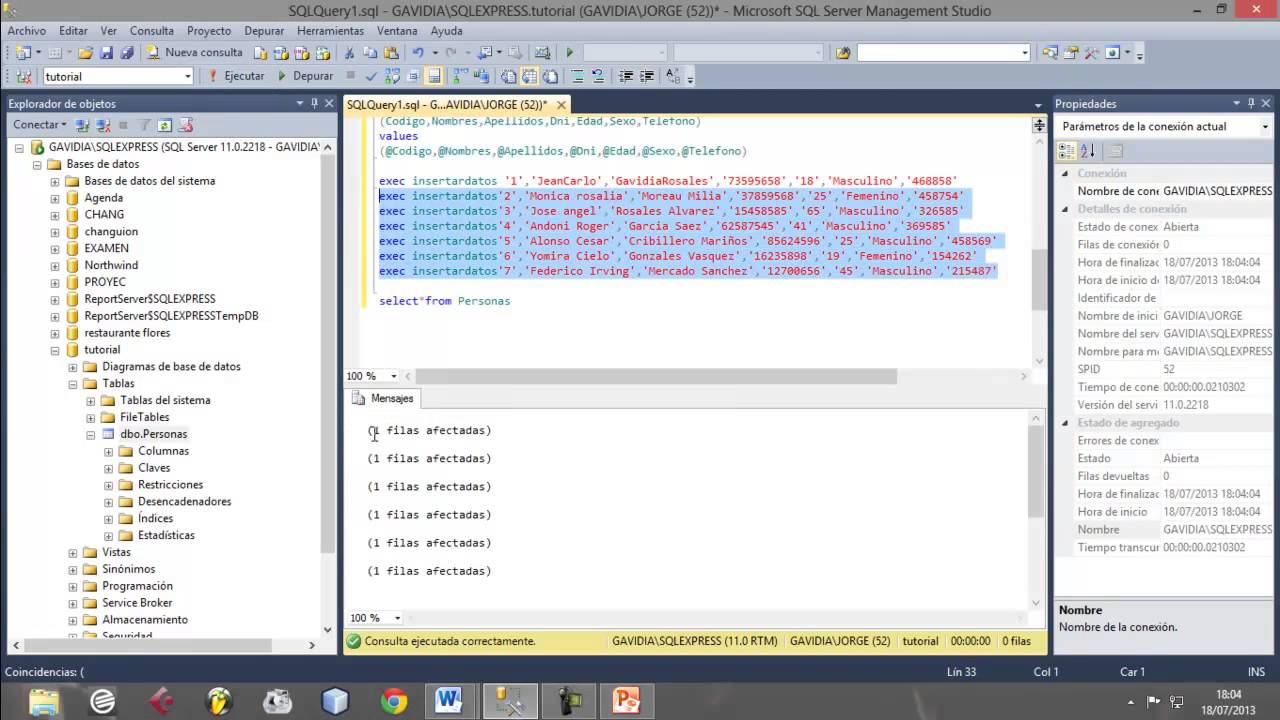
Task: Open the tutorial database dropdown
Action: point(187,76)
